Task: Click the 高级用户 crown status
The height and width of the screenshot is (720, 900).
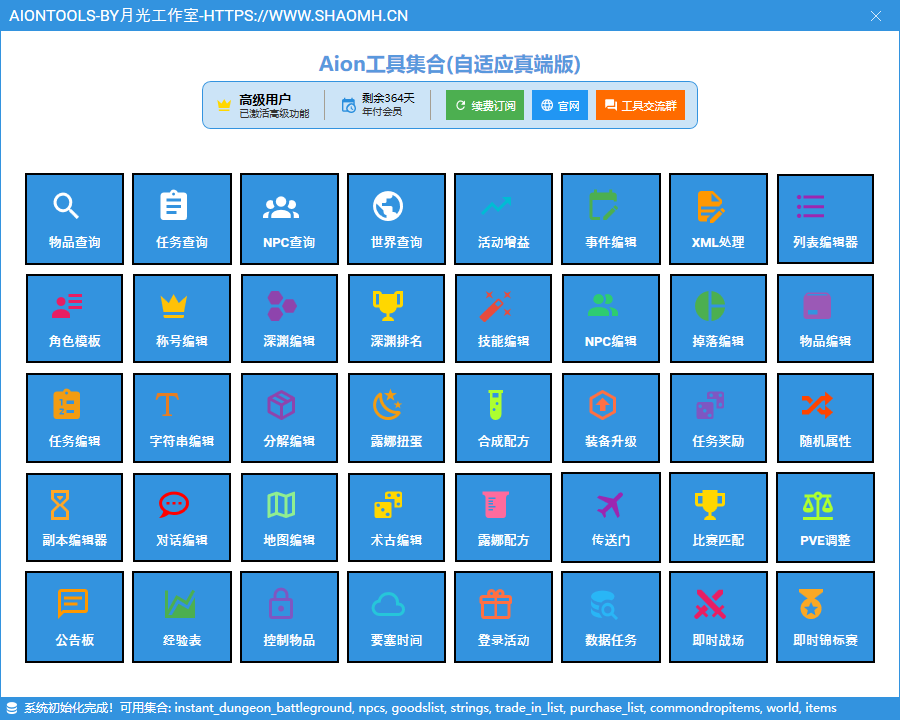Action: pyautogui.click(x=263, y=106)
